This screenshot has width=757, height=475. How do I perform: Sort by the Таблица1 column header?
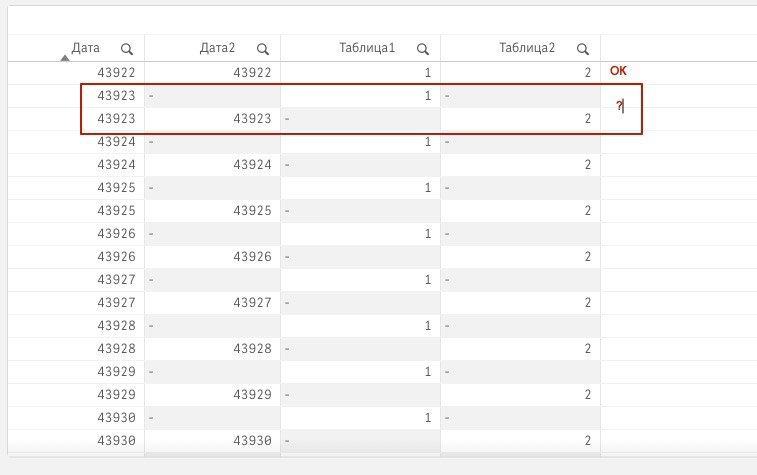[x=367, y=48]
